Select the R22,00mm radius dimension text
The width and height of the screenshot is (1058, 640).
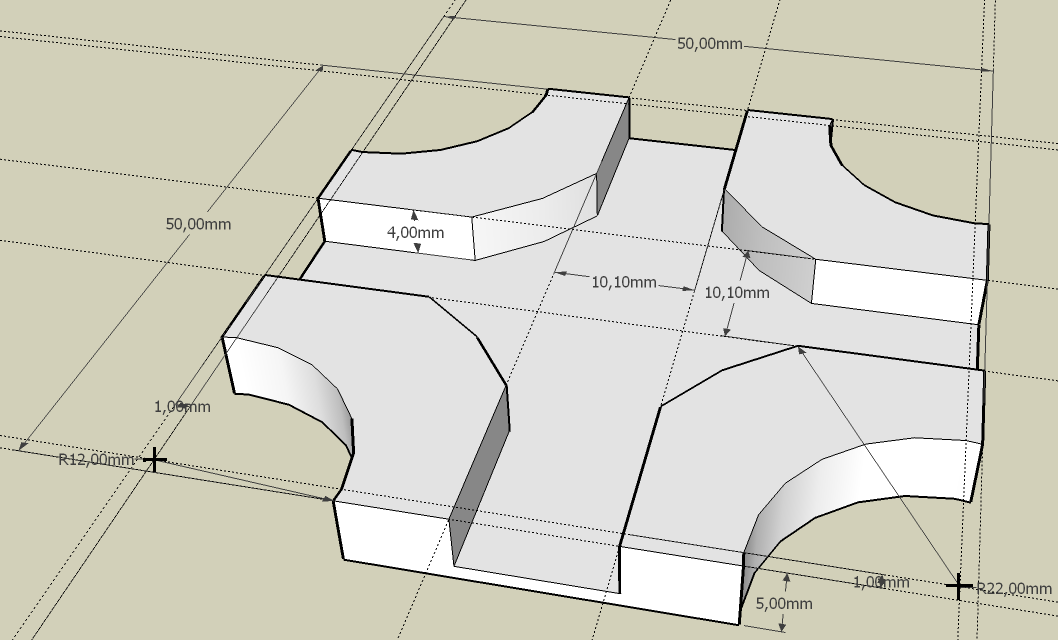tap(1015, 588)
